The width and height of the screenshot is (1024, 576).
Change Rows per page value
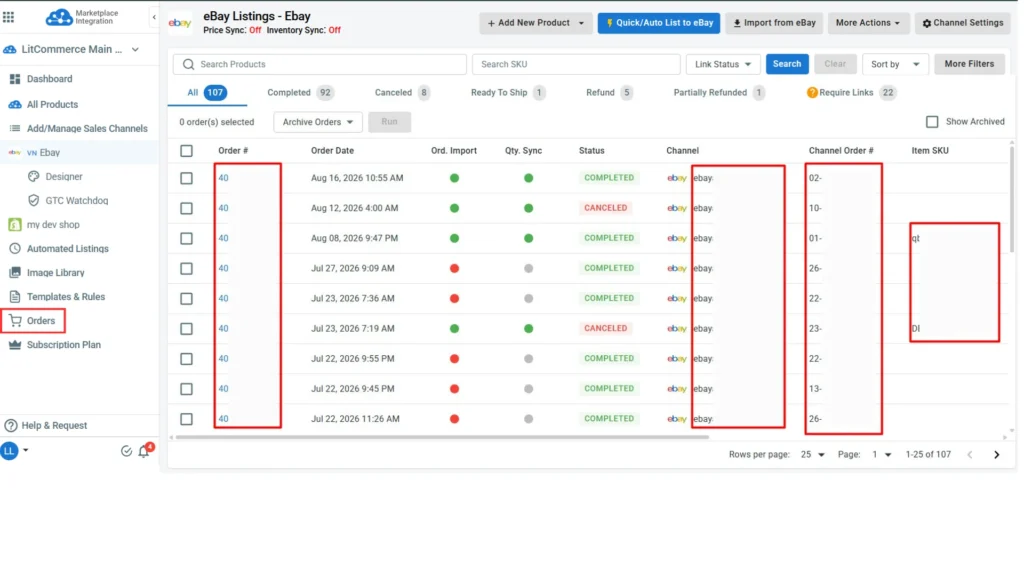[812, 455]
